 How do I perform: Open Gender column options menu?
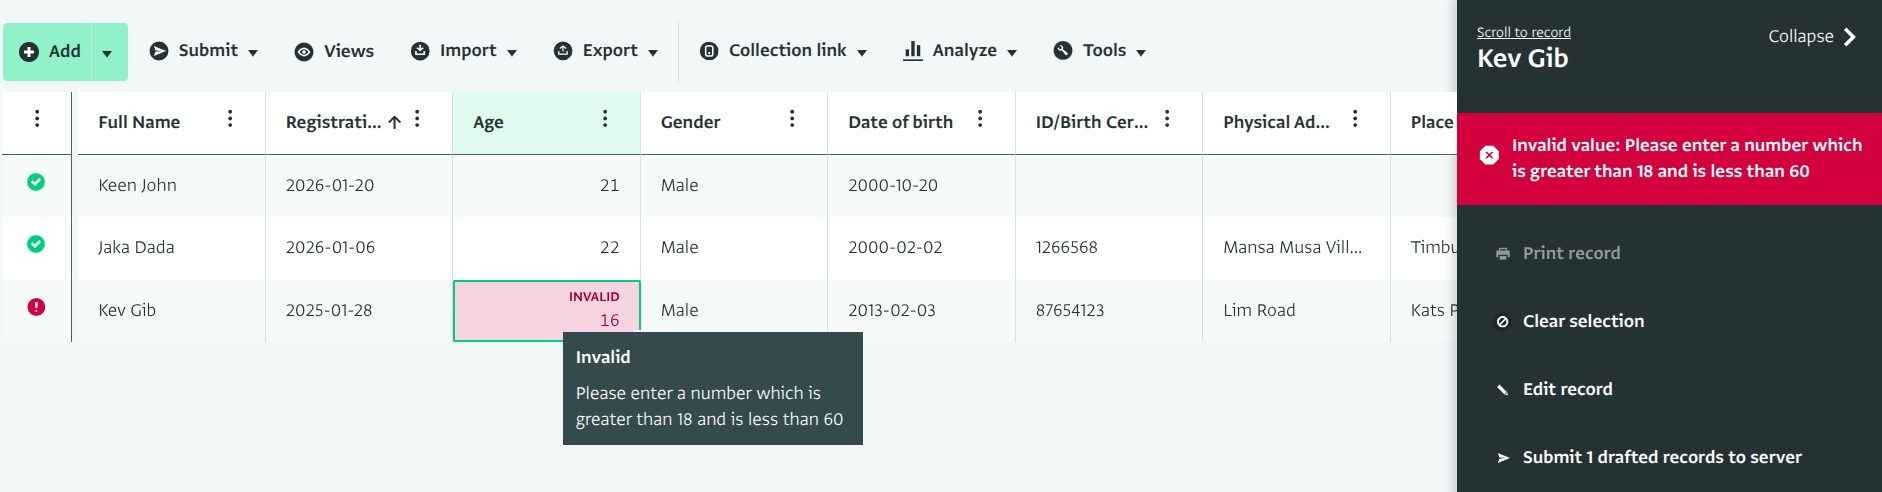(x=792, y=119)
